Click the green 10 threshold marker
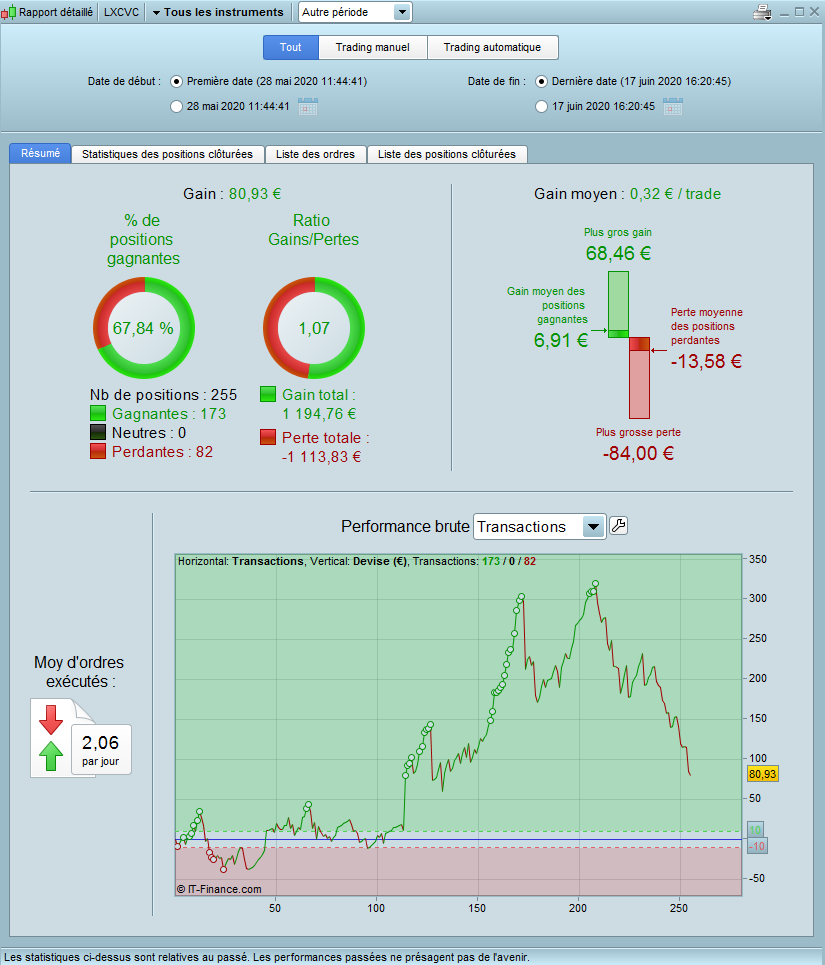This screenshot has width=825, height=965. pyautogui.click(x=755, y=830)
